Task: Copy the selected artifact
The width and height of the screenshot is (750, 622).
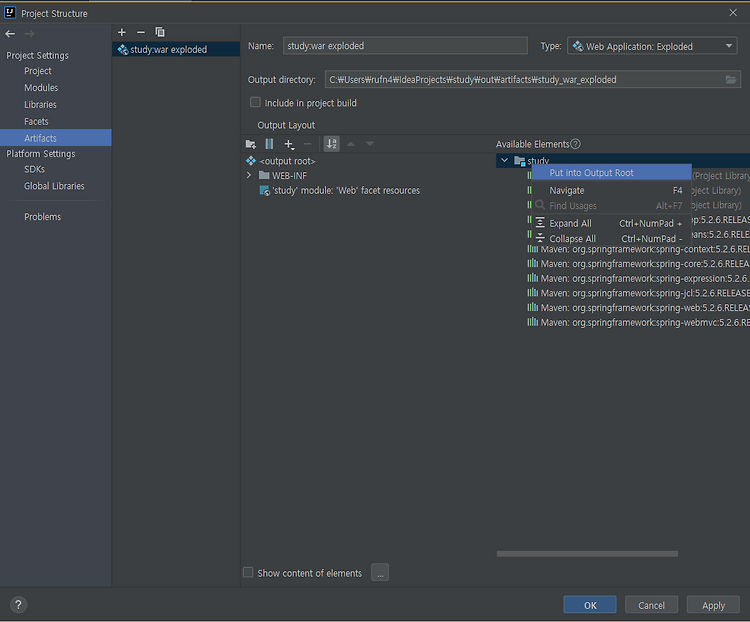Action: (160, 32)
